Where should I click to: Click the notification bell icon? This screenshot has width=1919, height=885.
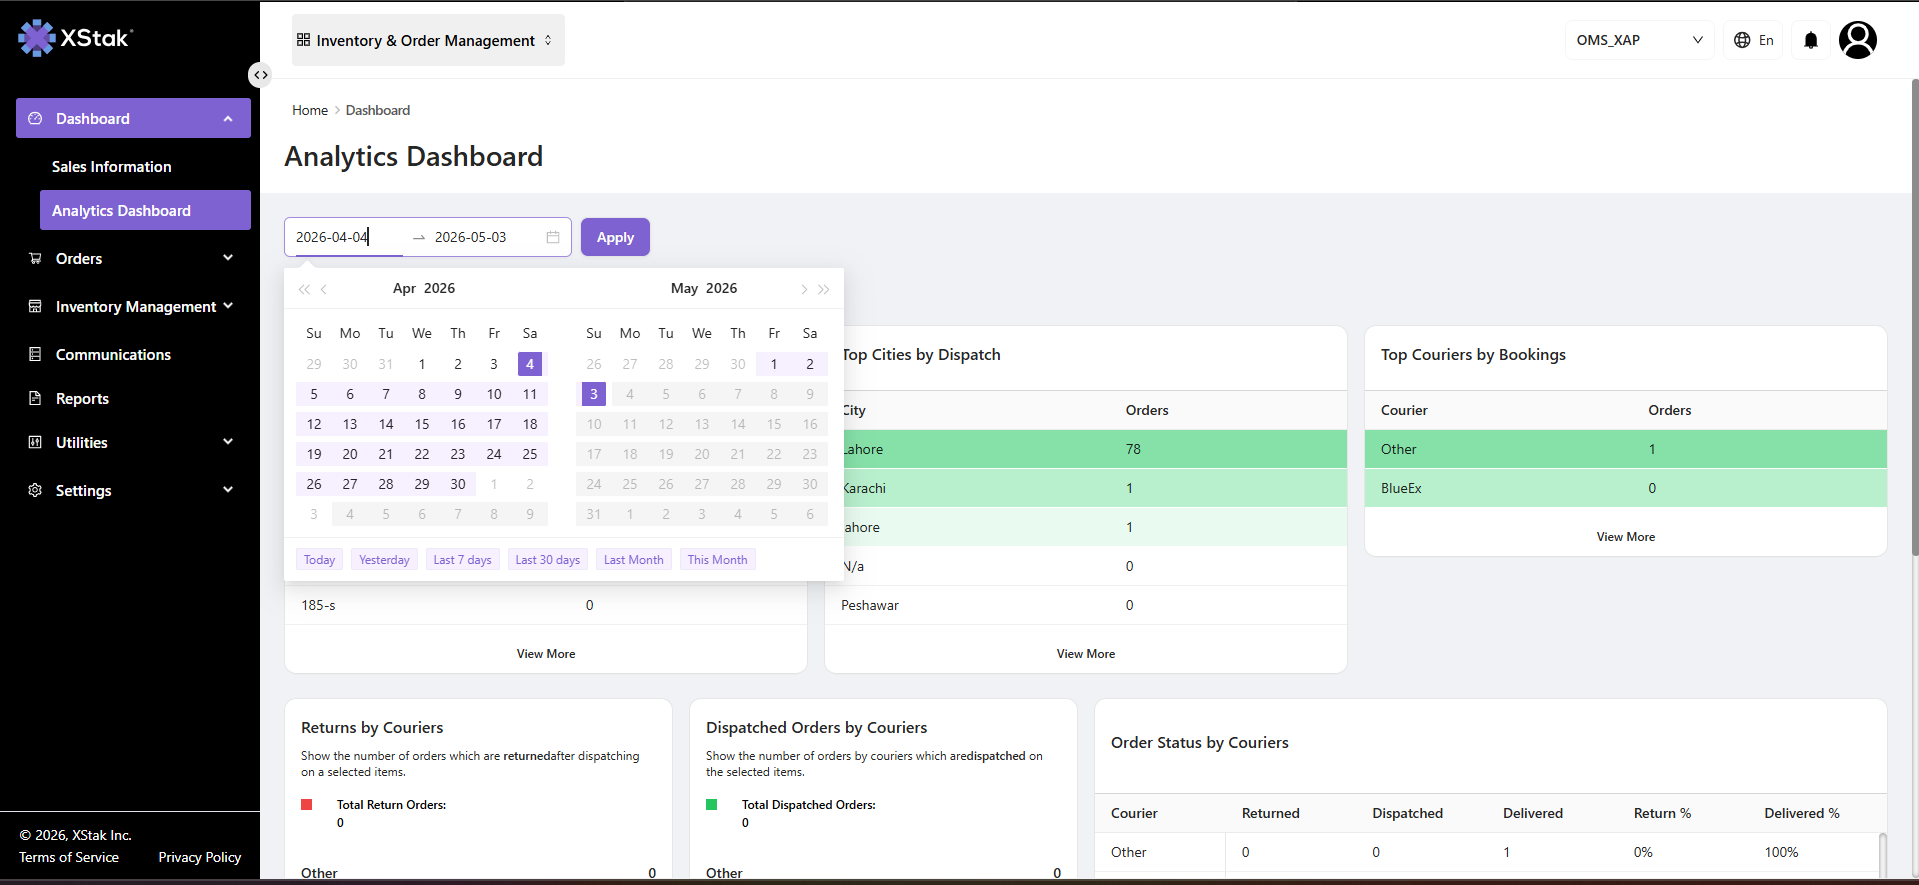click(1811, 40)
